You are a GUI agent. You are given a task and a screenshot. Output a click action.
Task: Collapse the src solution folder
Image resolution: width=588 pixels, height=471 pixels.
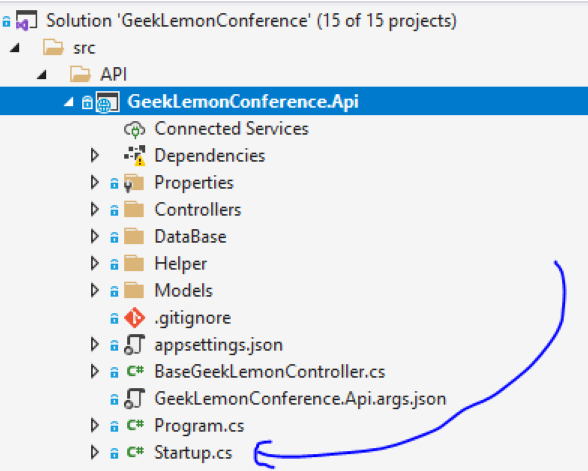click(x=15, y=48)
